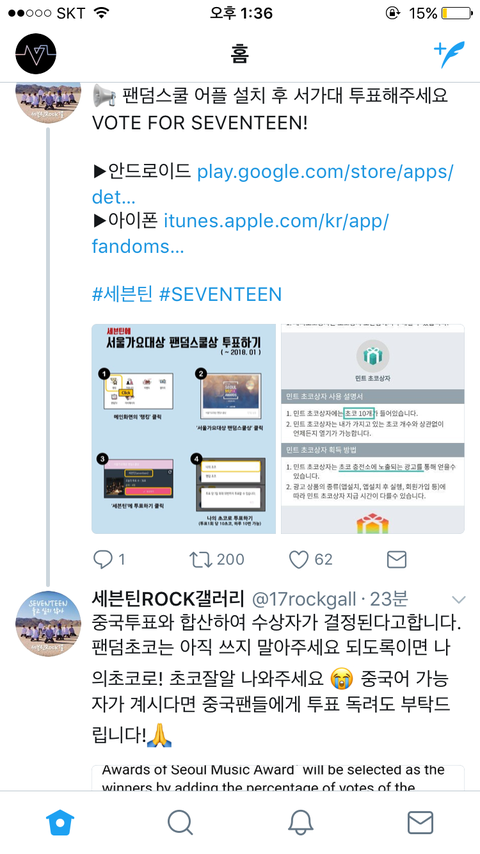Open the play.google.com store link

click(272, 185)
